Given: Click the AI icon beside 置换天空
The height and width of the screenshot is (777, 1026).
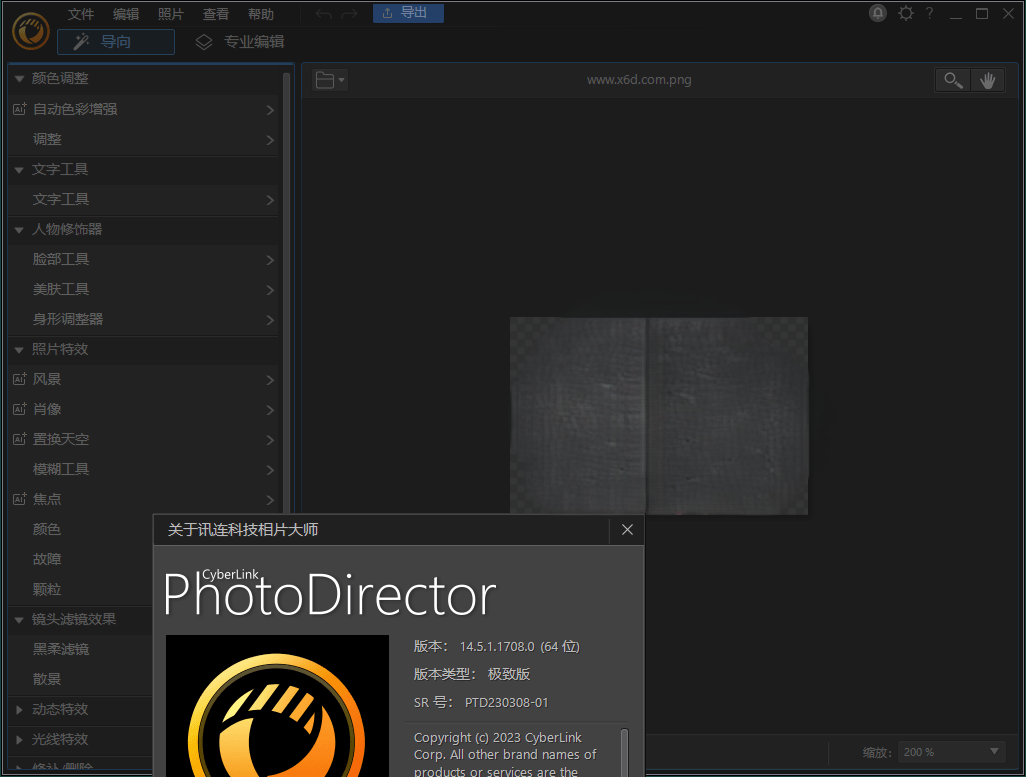Looking at the screenshot, I should coord(20,439).
